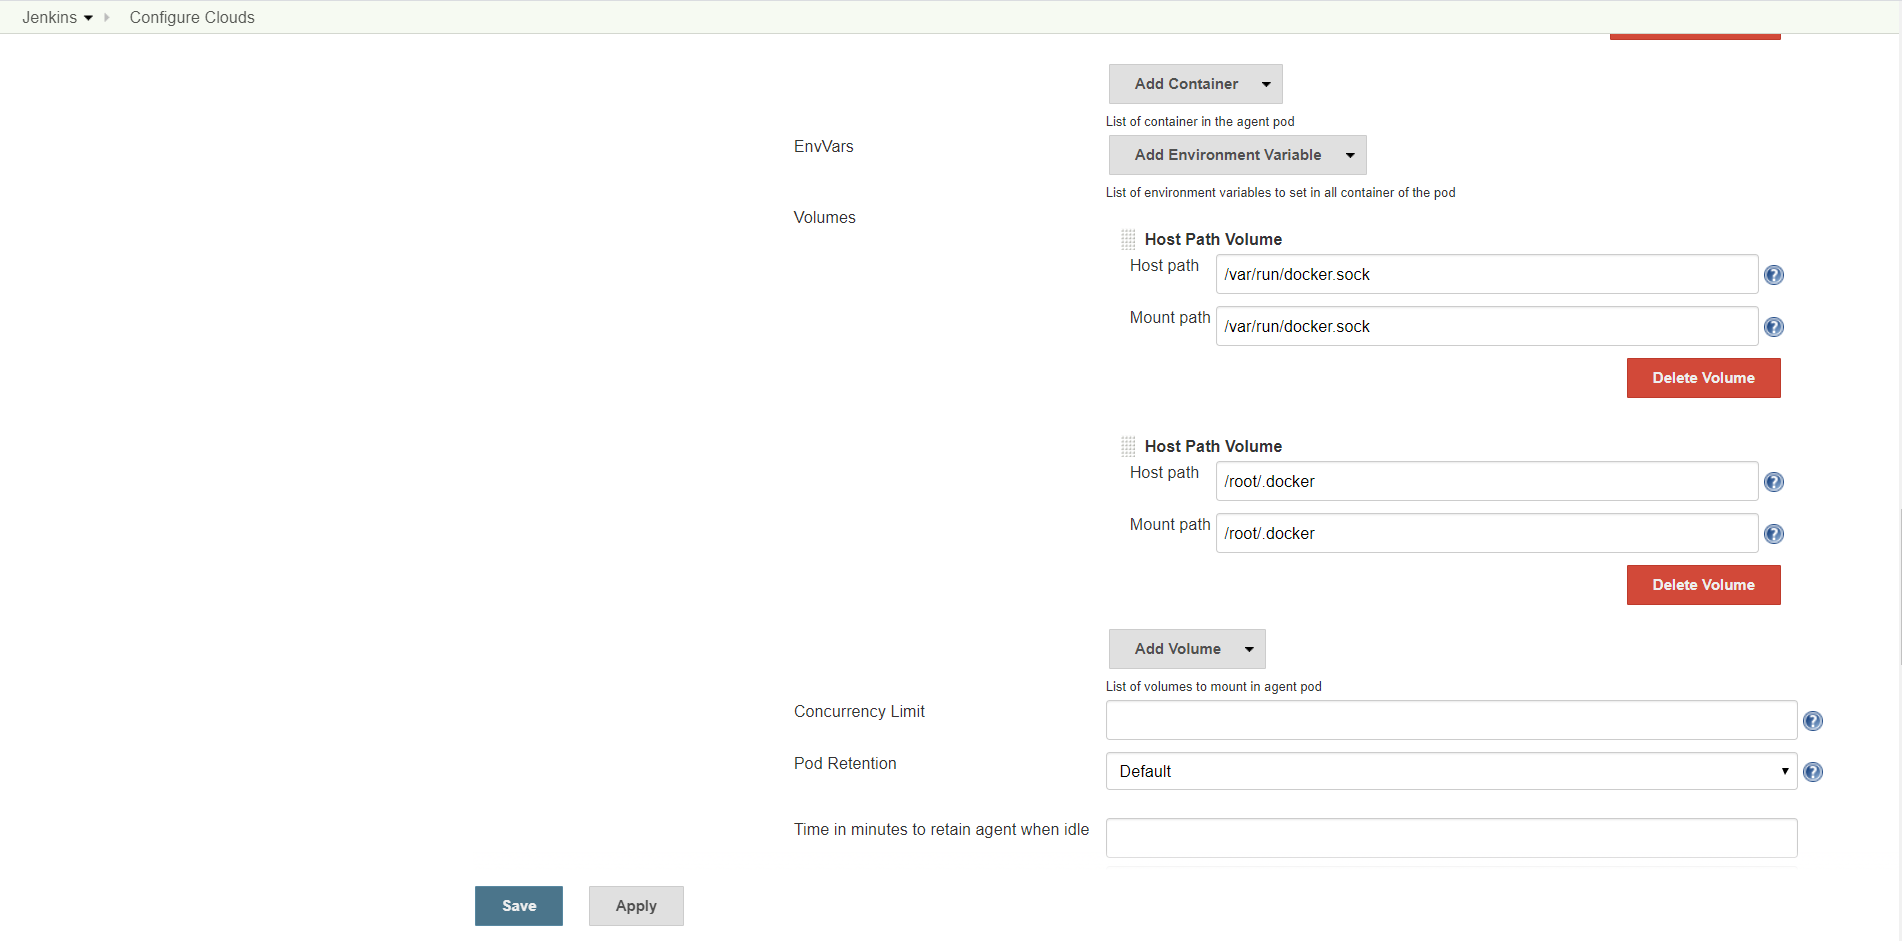
Task: Focus the Host path field containing /root/.docker
Action: pos(1487,481)
